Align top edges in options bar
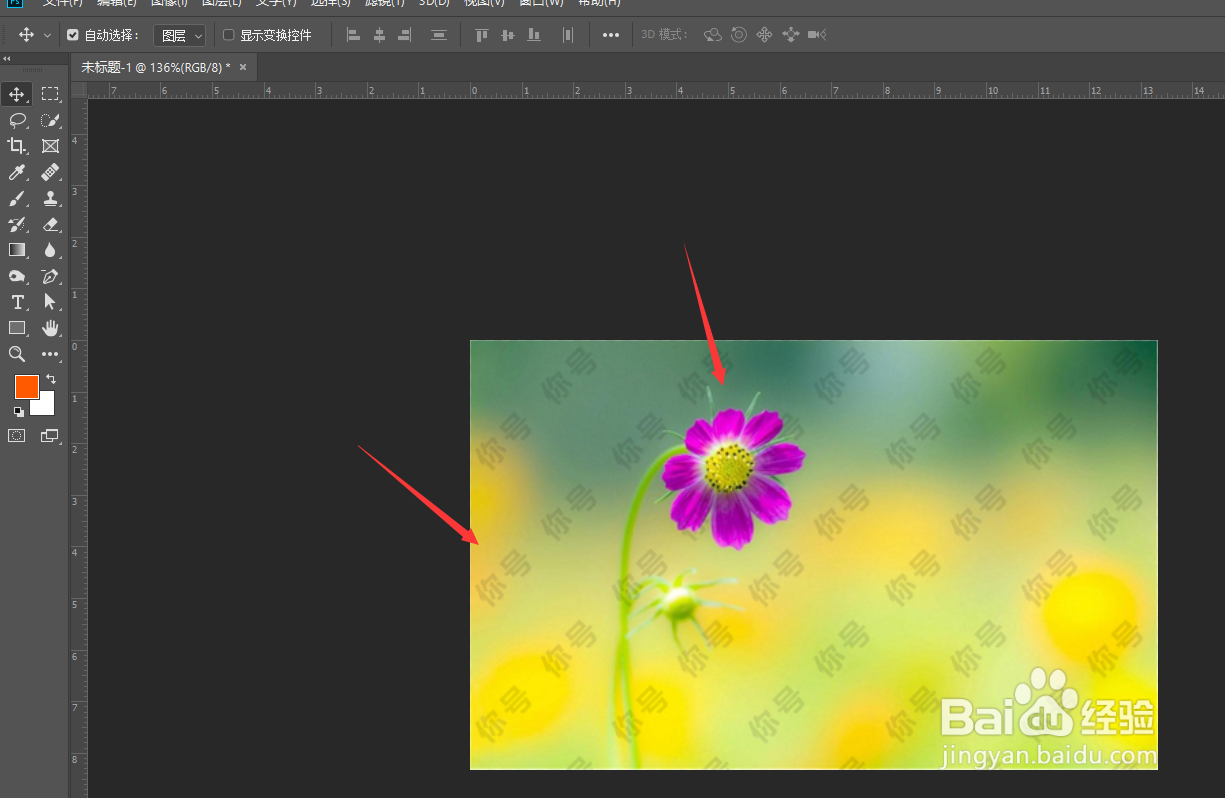Screen dimensions: 1225x798 click(x=481, y=35)
